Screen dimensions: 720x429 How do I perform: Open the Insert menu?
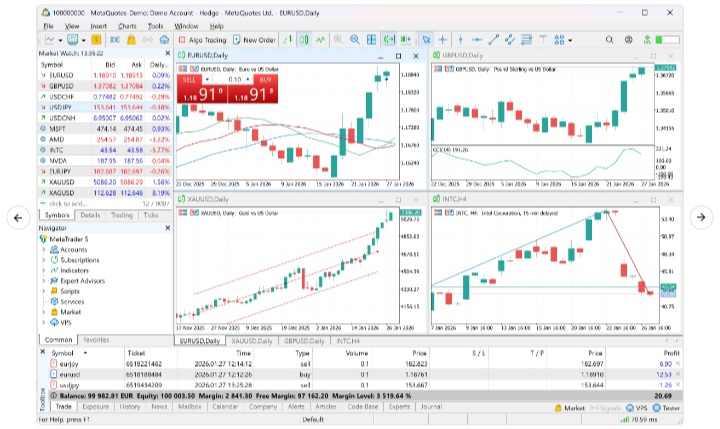pyautogui.click(x=98, y=26)
